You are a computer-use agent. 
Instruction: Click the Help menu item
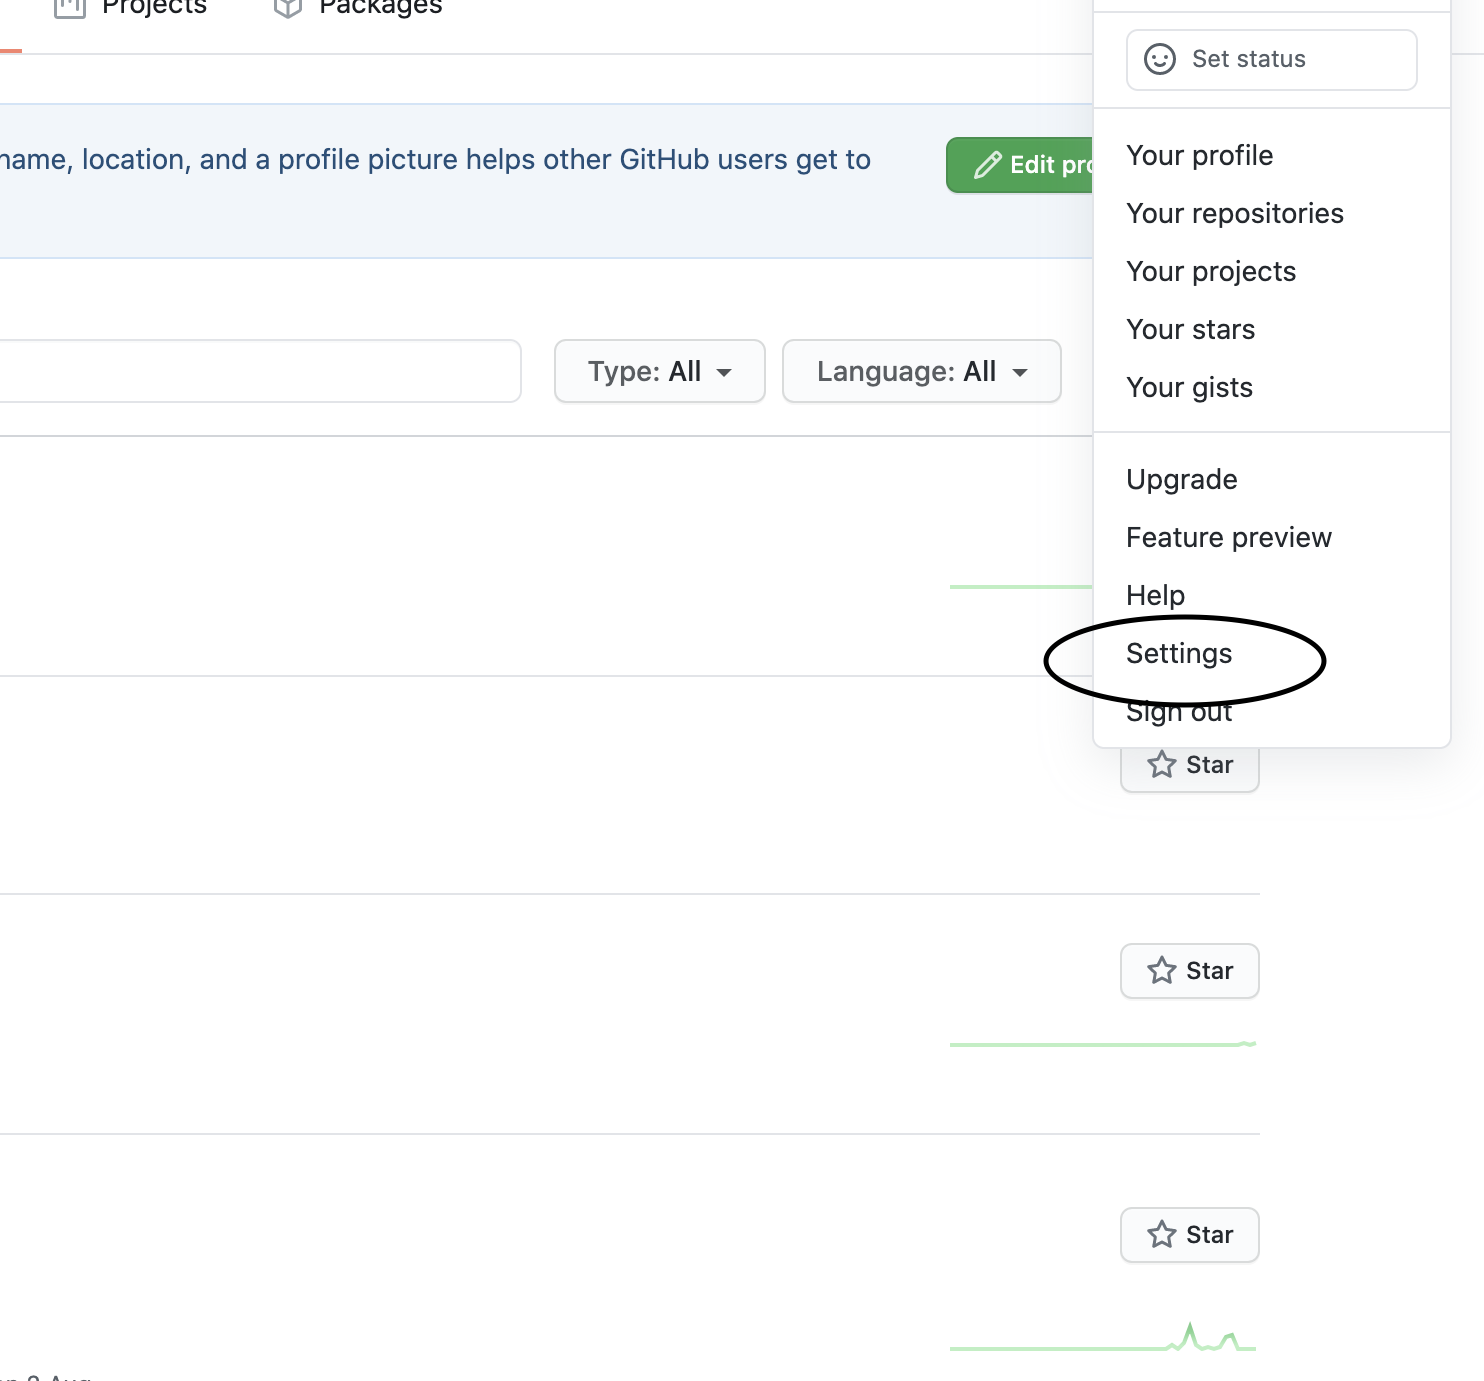click(x=1155, y=596)
